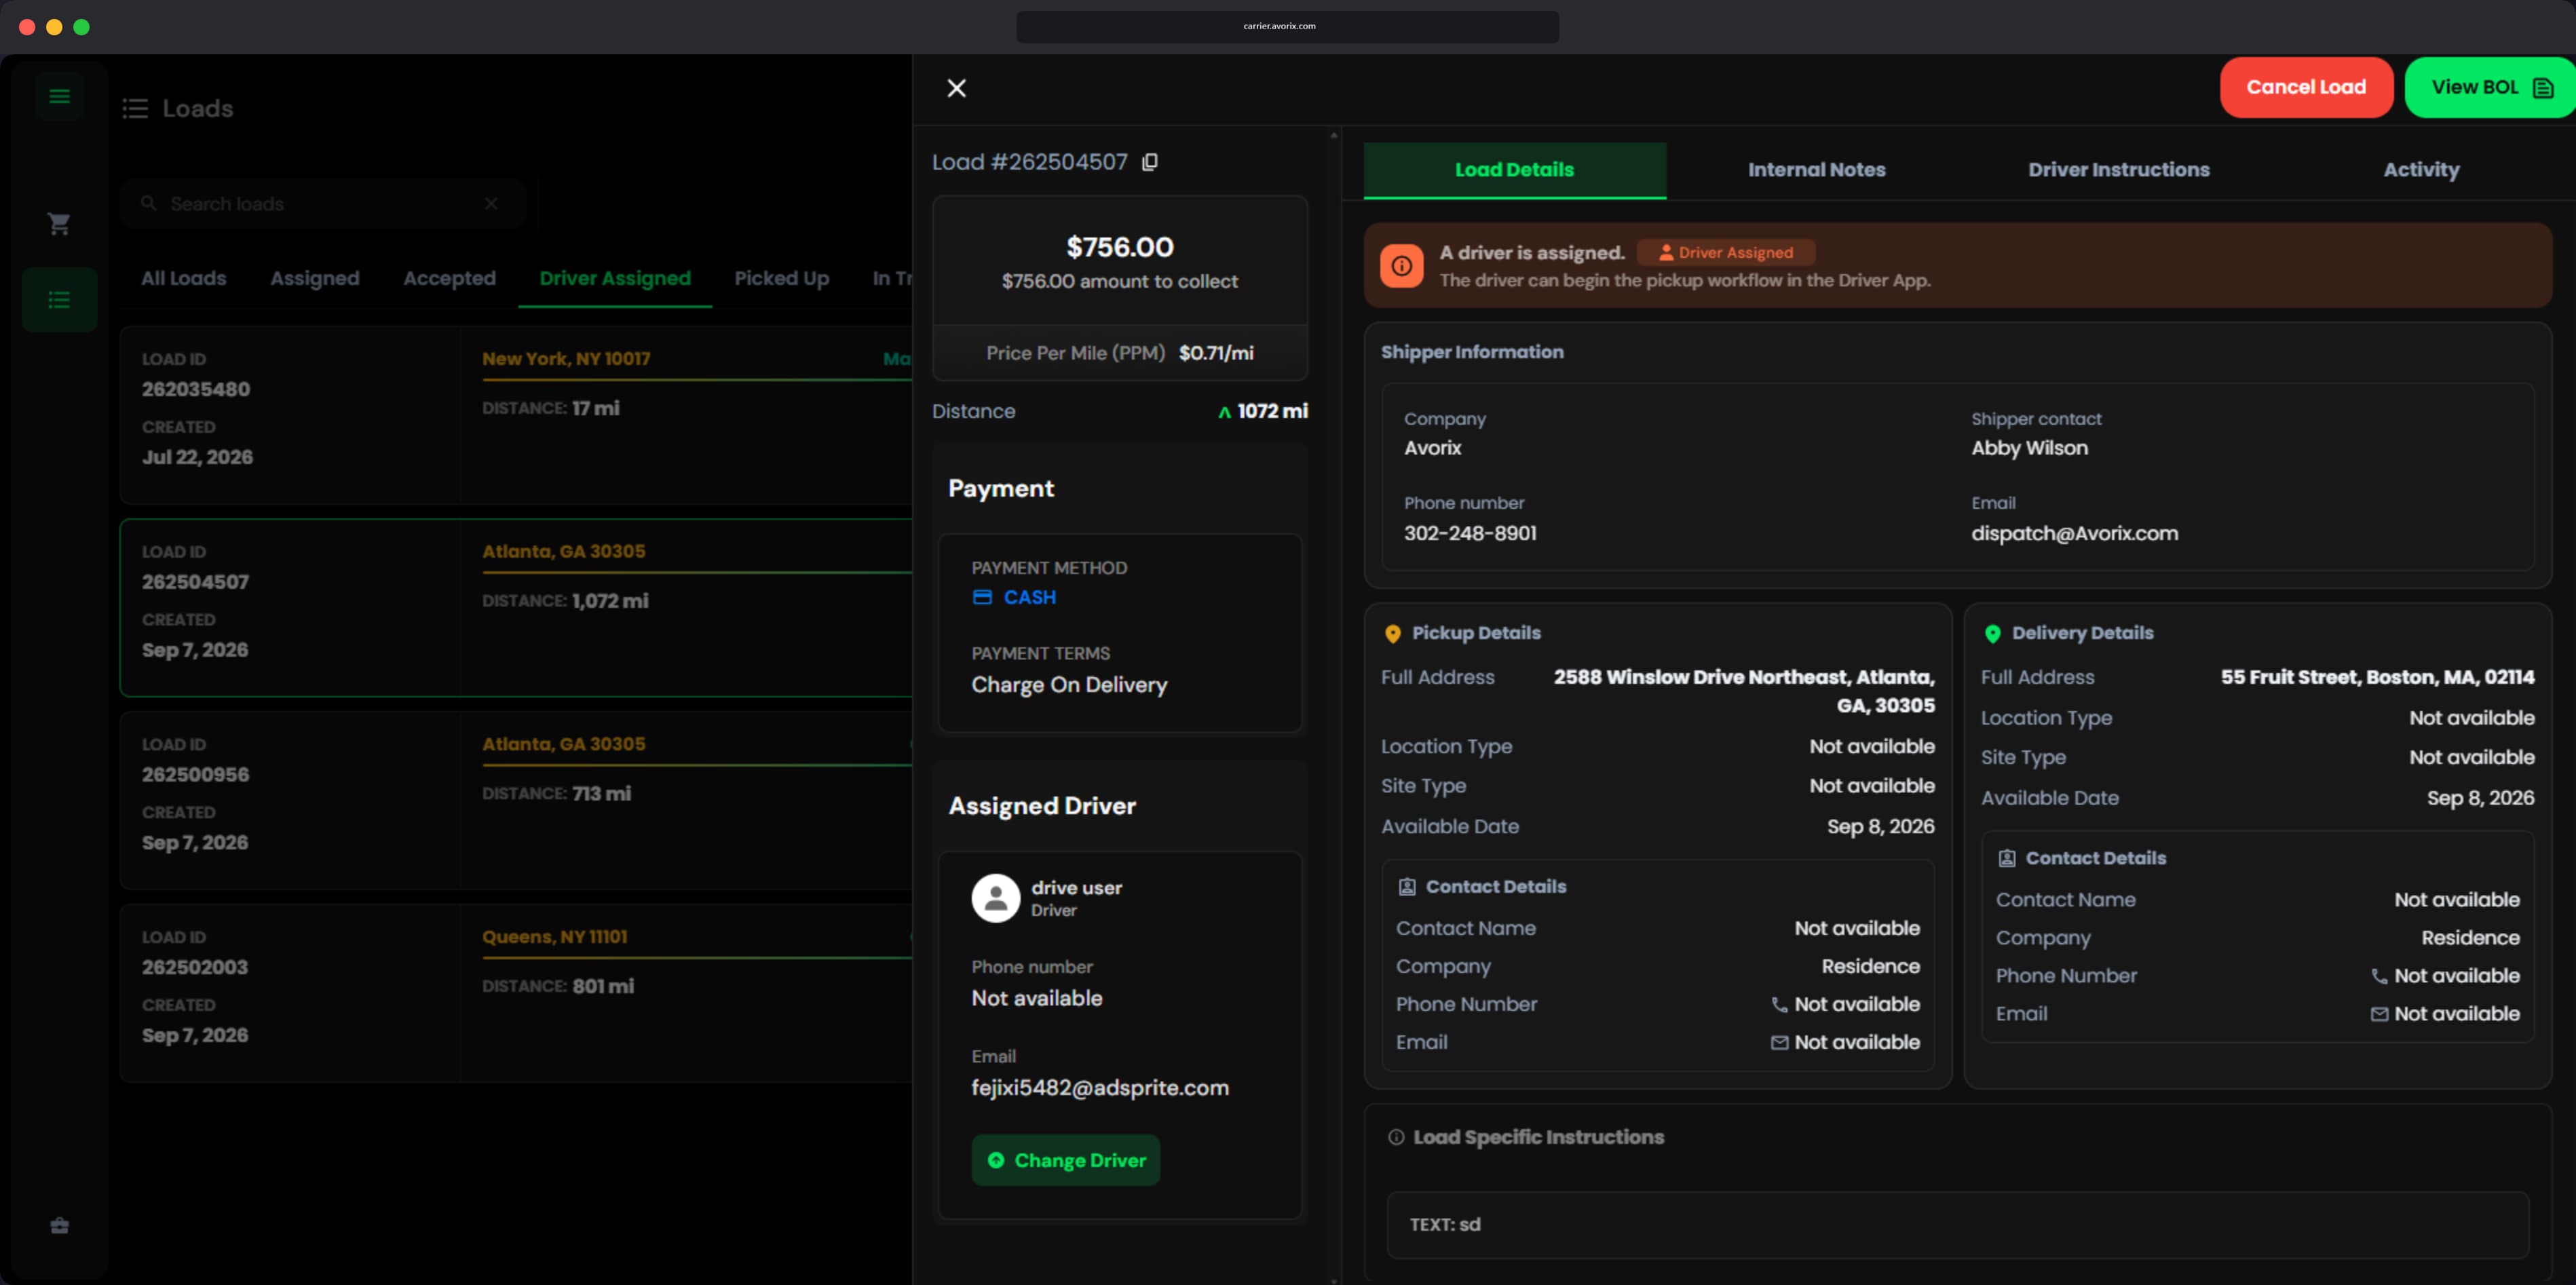Select the All Loads filter tab
This screenshot has width=2576, height=1285.
click(x=183, y=278)
